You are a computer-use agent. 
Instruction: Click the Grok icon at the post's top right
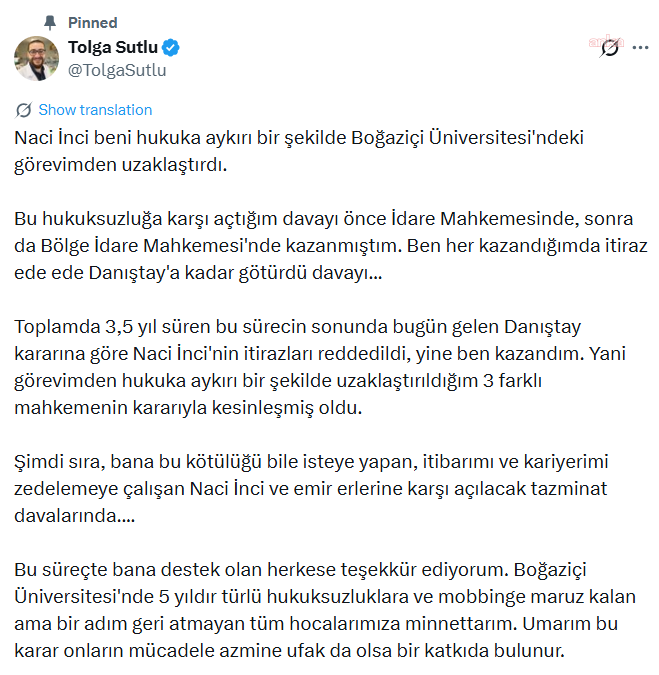tap(609, 48)
